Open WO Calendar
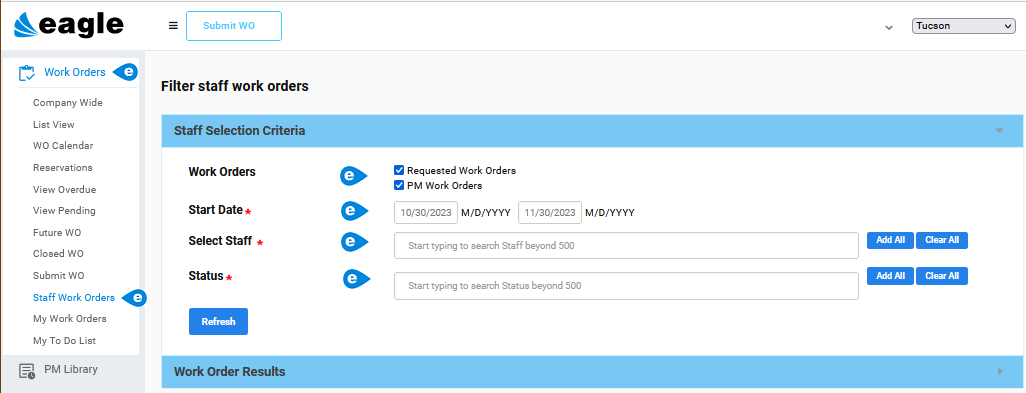The width and height of the screenshot is (1026, 393). 63,146
